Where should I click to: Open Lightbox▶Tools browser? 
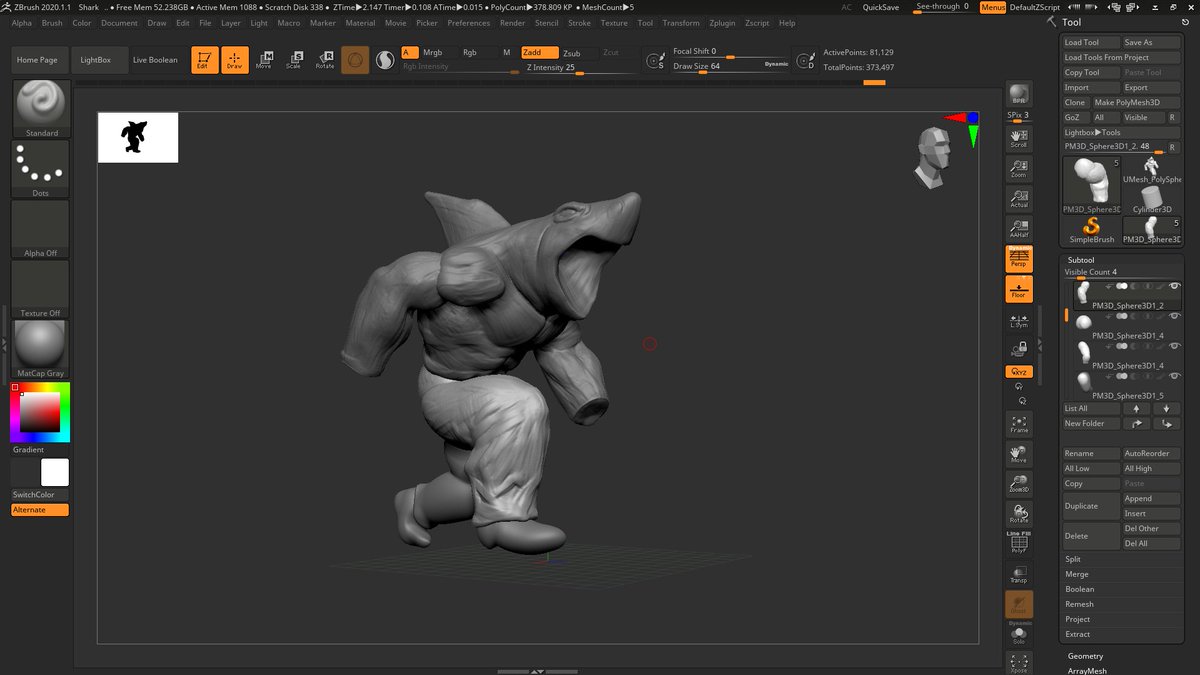point(1121,132)
